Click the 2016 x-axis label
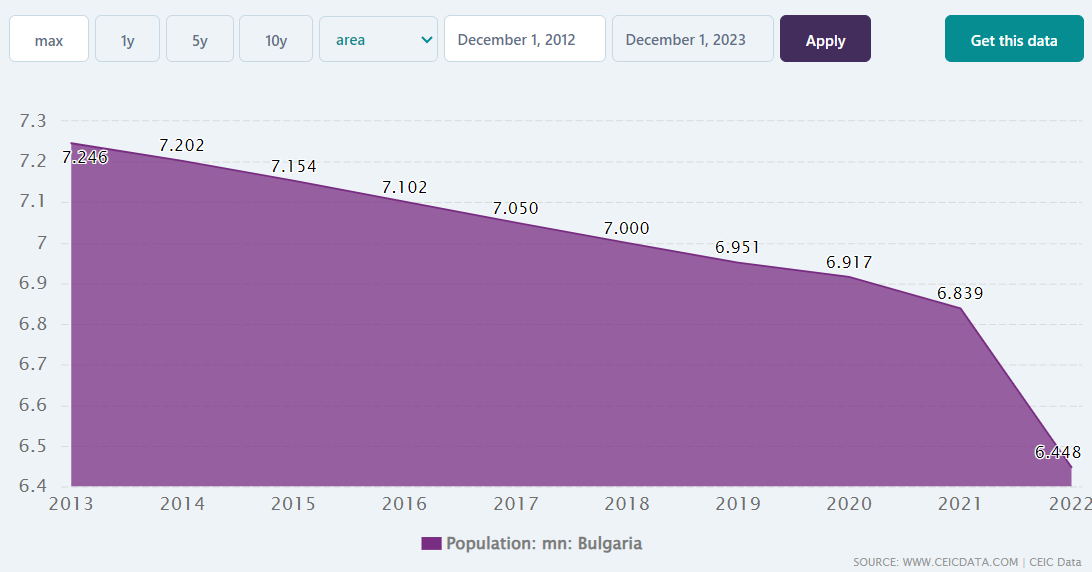1092x572 pixels. pyautogui.click(x=404, y=503)
